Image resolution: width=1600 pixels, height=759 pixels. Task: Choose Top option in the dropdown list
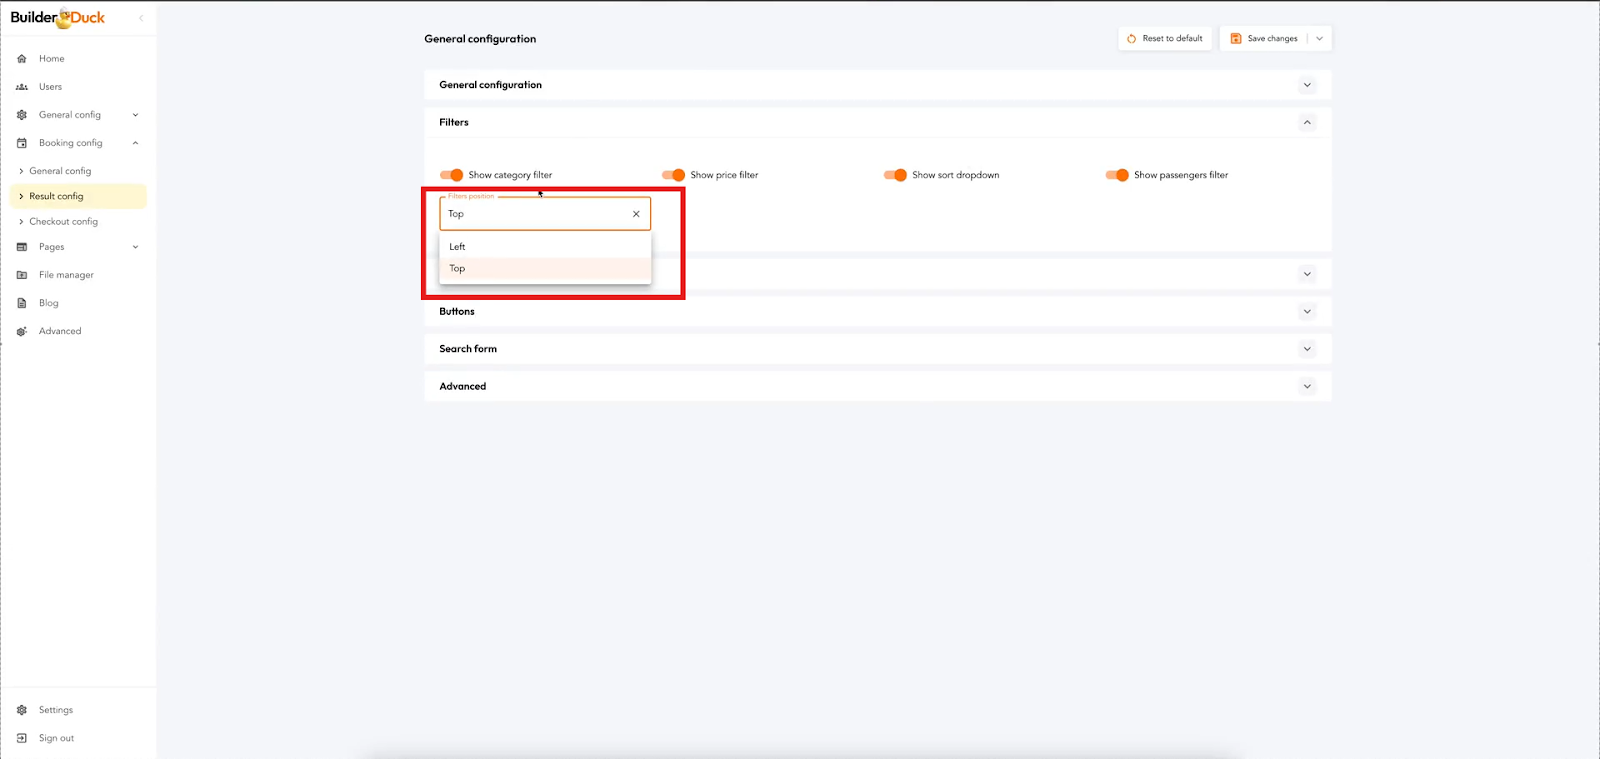[457, 269]
